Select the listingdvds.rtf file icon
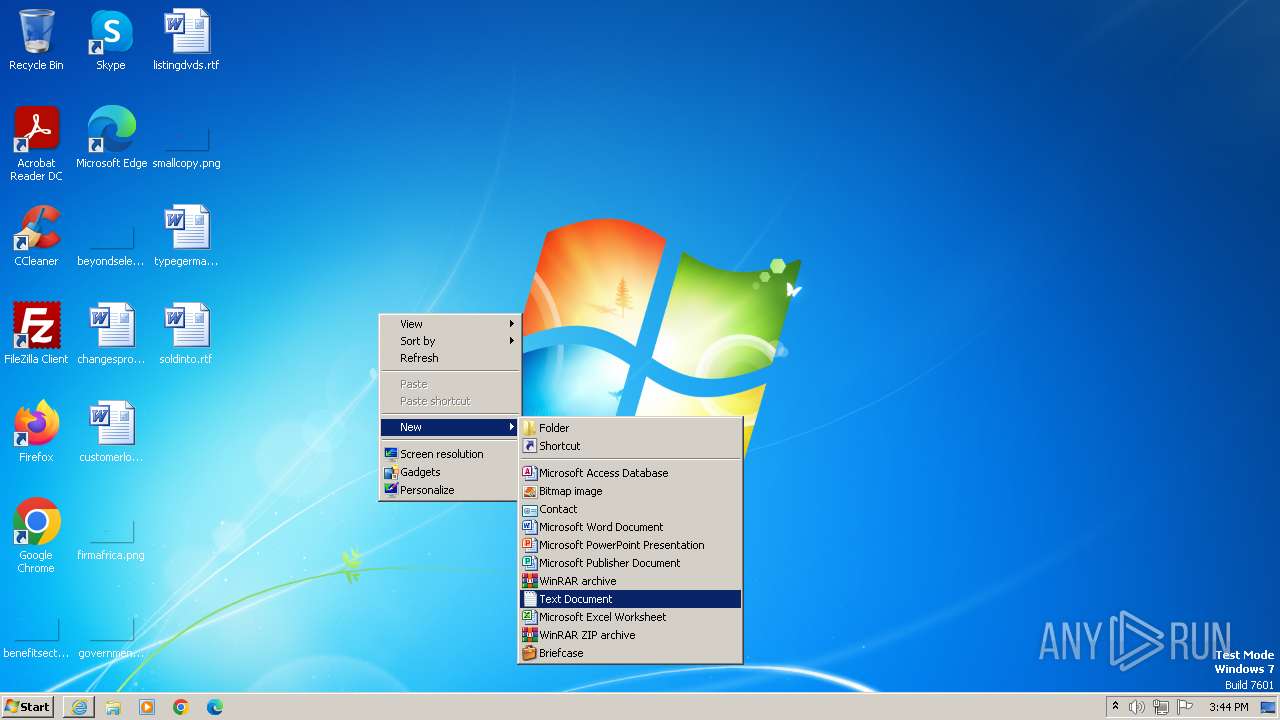 [x=186, y=40]
